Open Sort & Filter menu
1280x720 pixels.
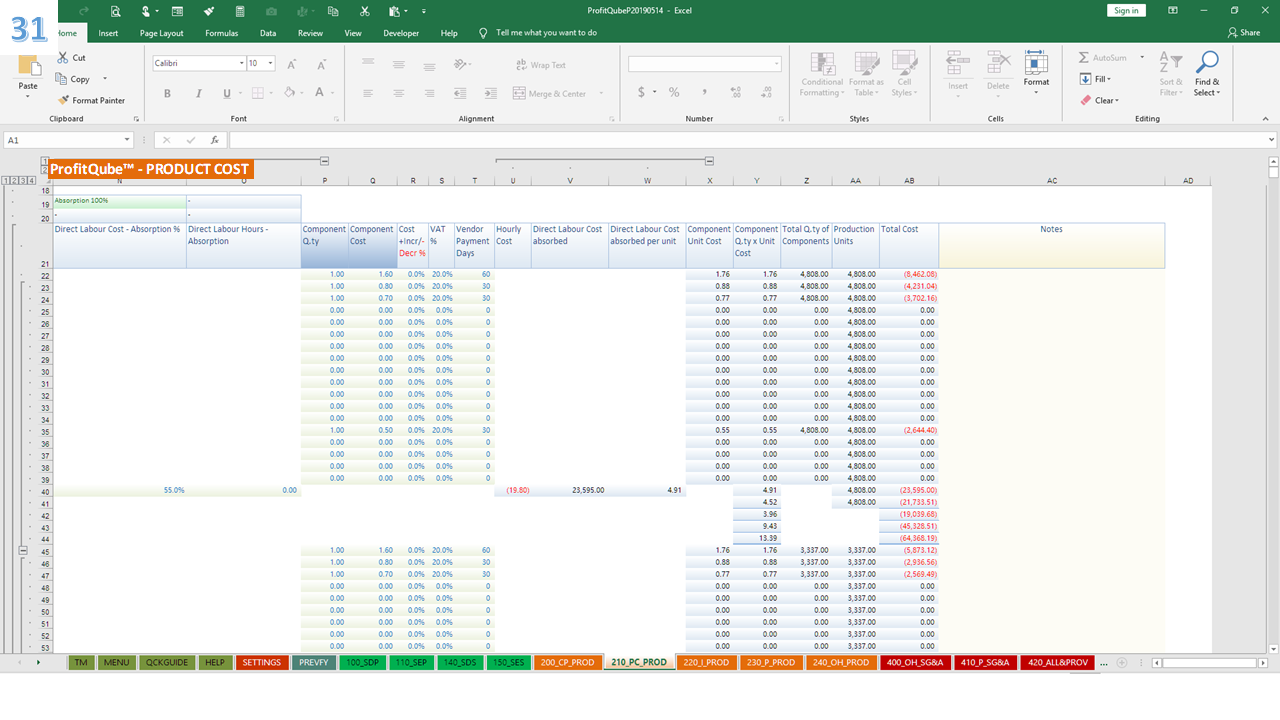(1170, 75)
